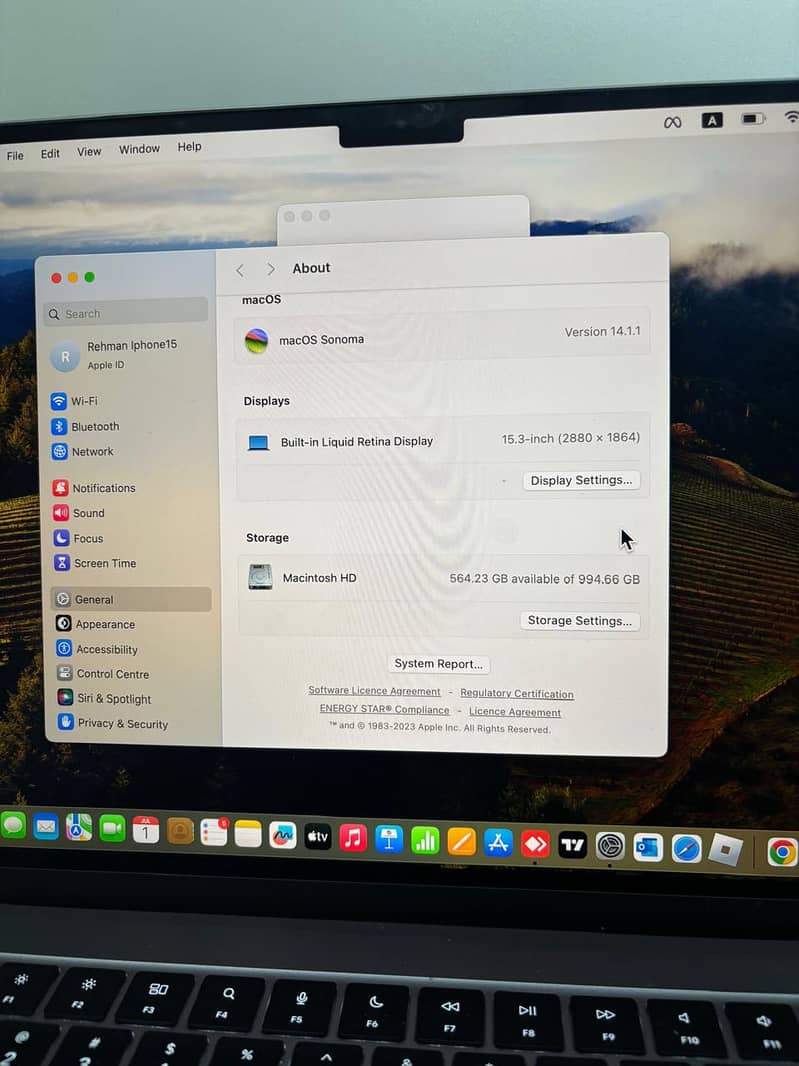
Task: Open Software Licence Agreement link
Action: 375,691
